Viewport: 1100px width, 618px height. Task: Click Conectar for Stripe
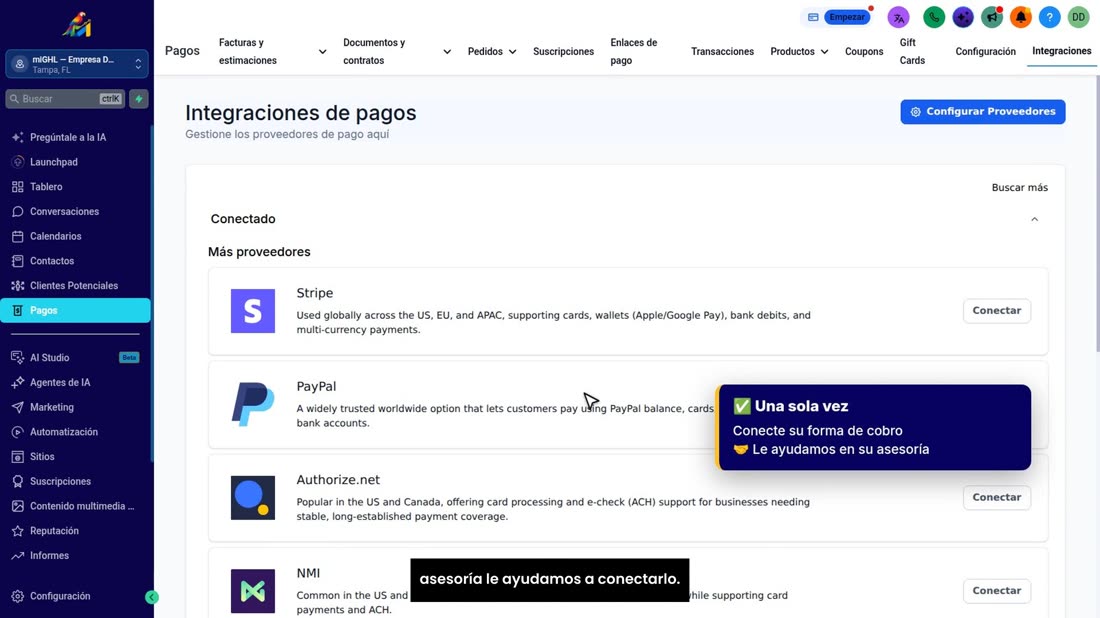(x=996, y=311)
